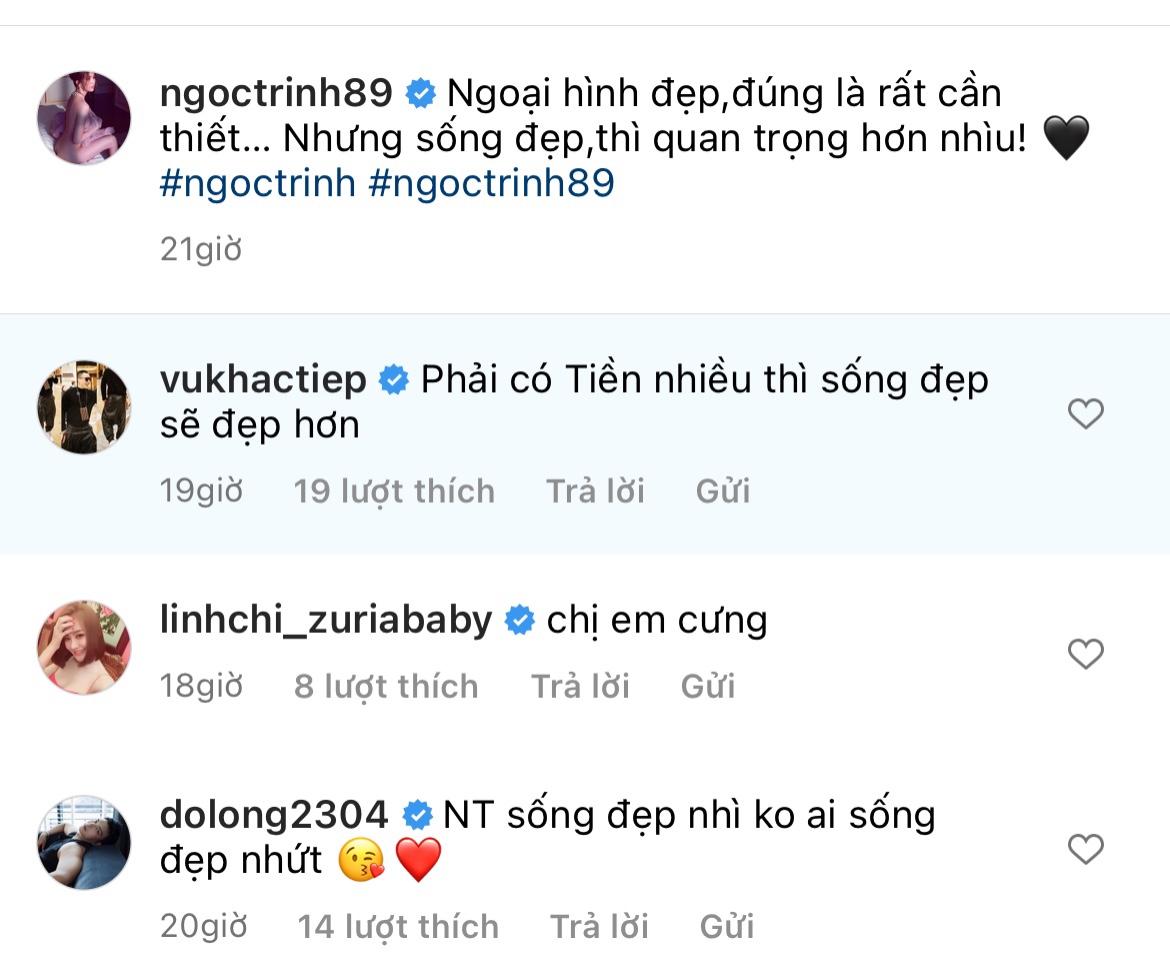Click ngoctrinh89's blue verified badge
1170x974 pixels.
point(419,92)
